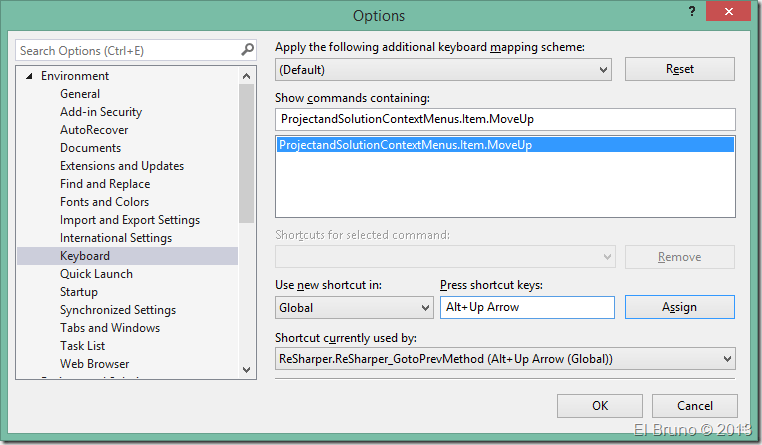Image resolution: width=762 pixels, height=445 pixels.
Task: Click the Search Options text field
Action: point(126,50)
